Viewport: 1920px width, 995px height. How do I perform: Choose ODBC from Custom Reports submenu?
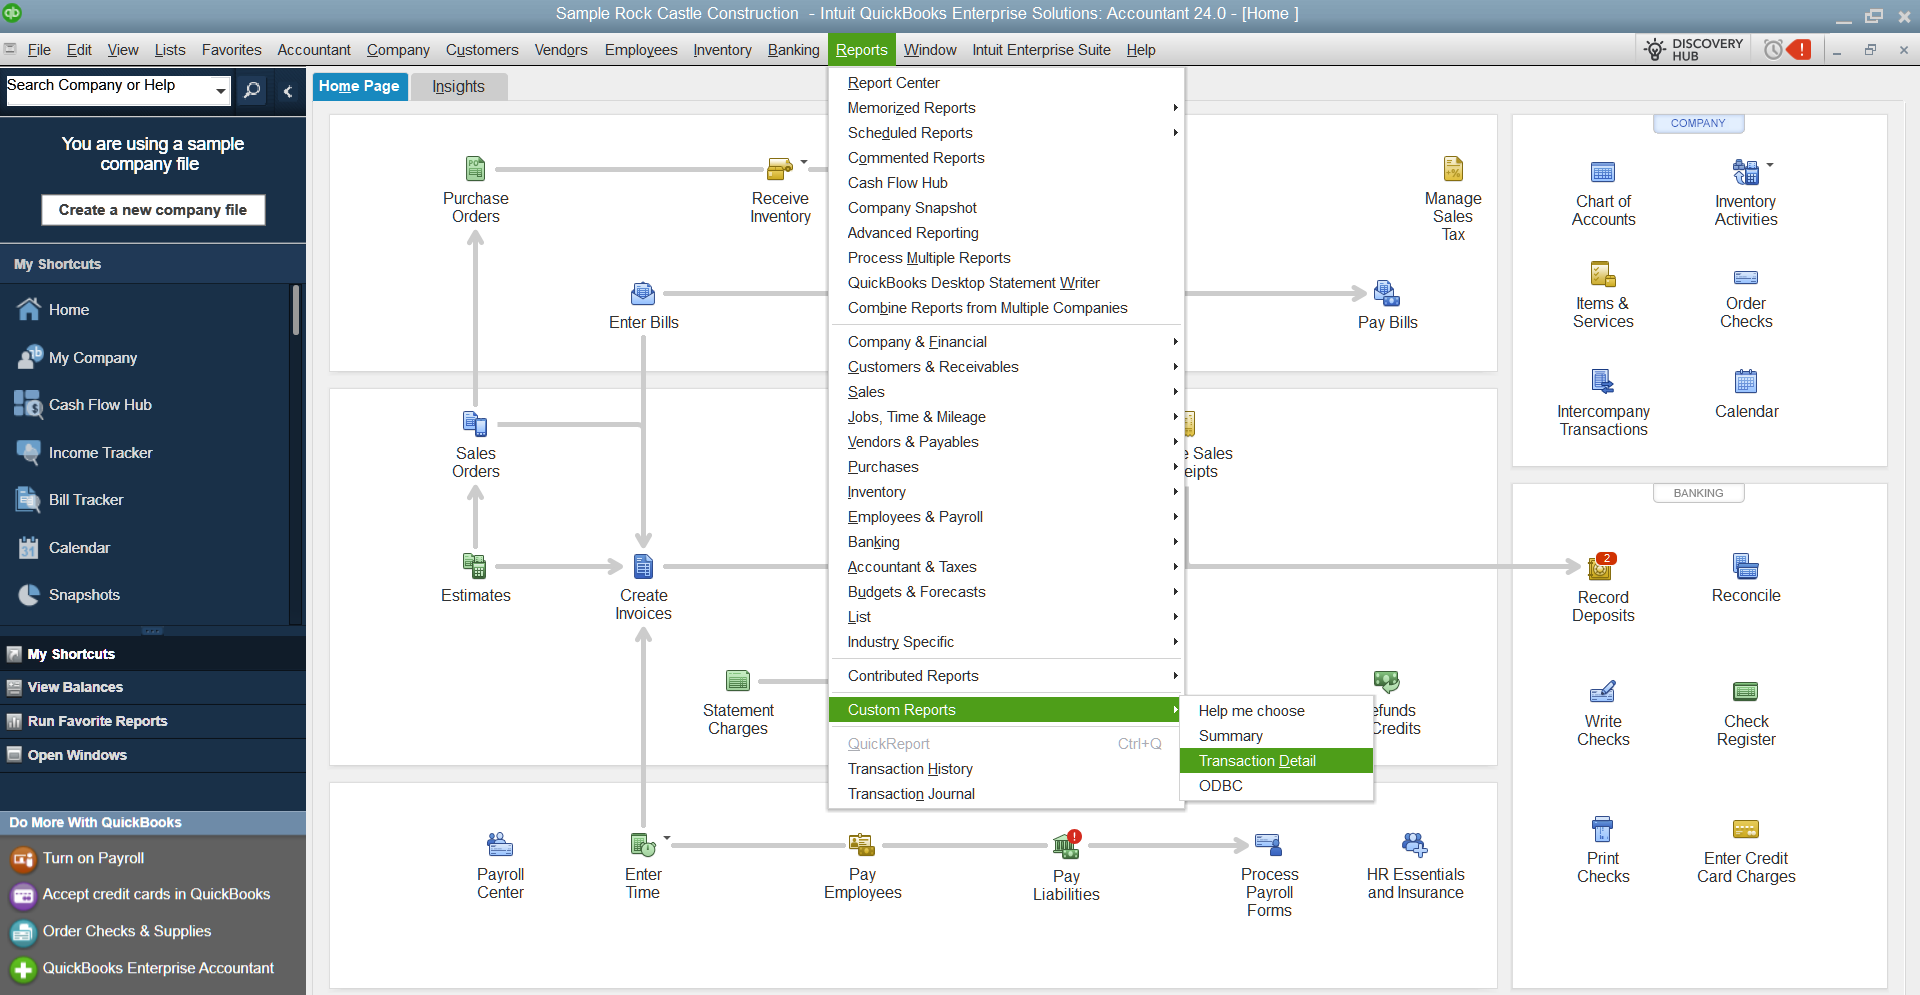click(1276, 786)
